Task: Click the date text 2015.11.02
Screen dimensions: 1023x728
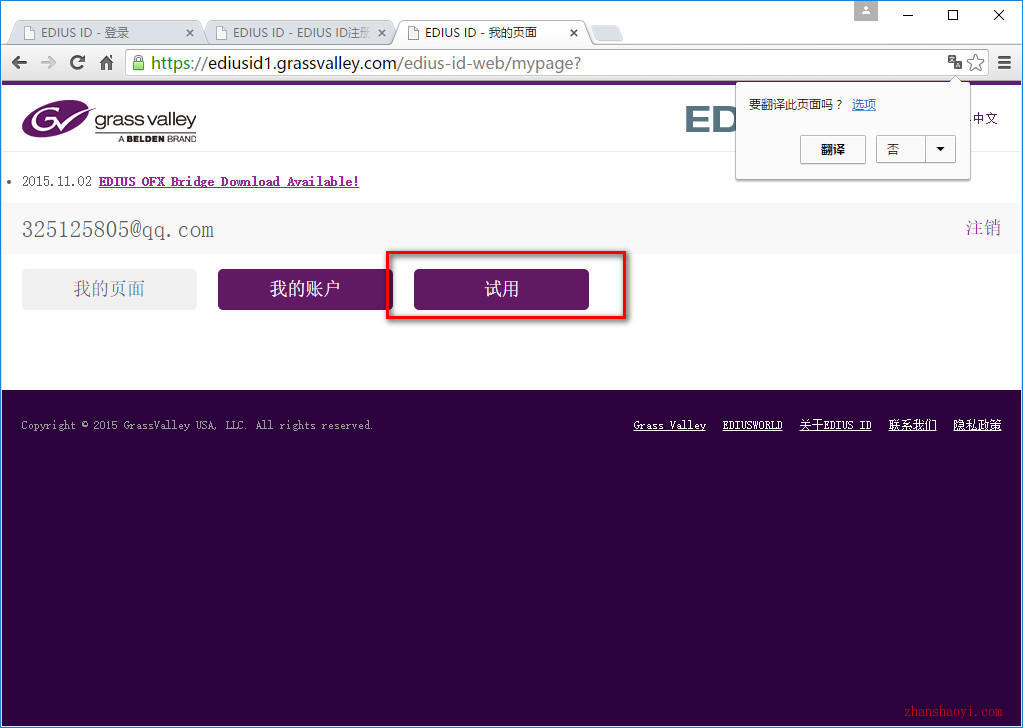Action: (x=57, y=181)
